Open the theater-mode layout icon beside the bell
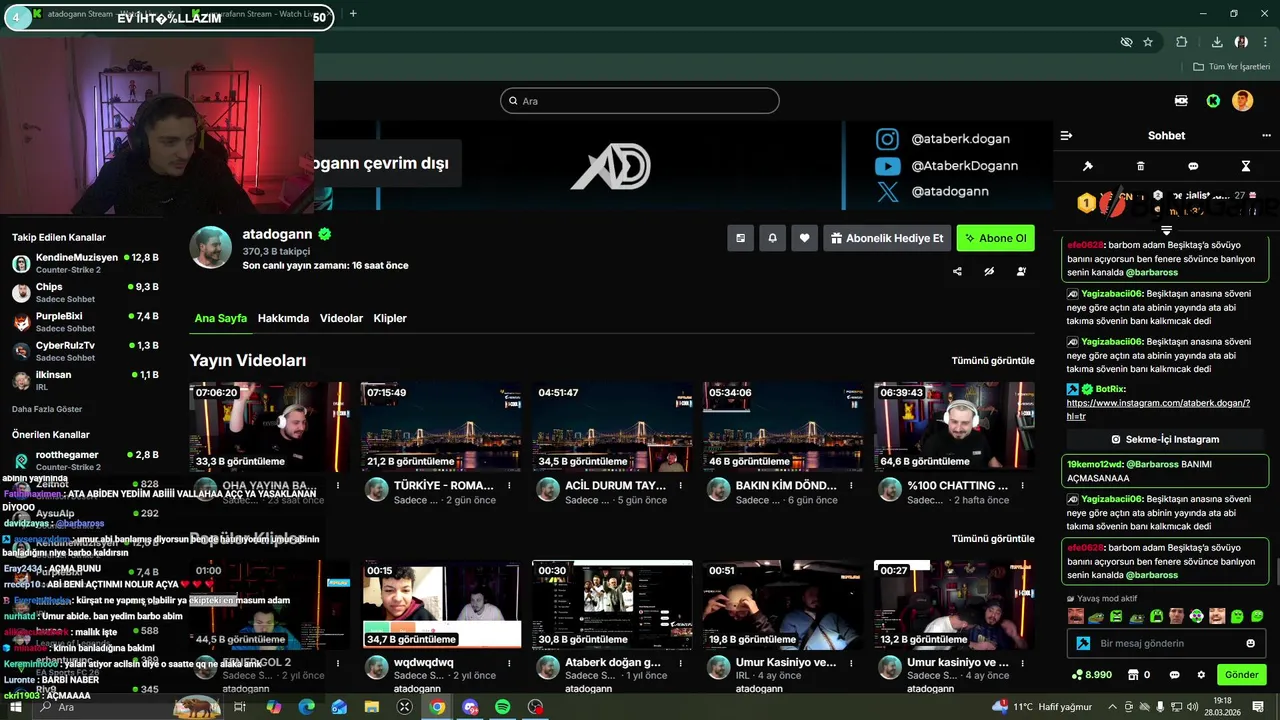This screenshot has width=1280, height=720. pos(740,238)
